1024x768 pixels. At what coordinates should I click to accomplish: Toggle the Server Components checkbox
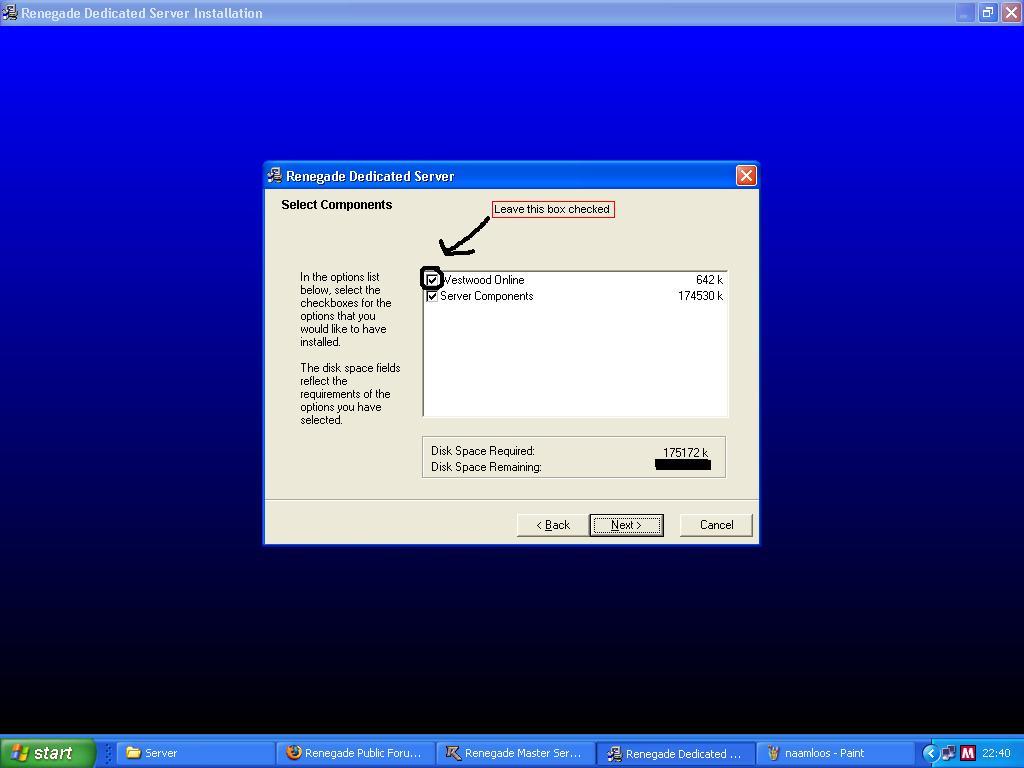432,296
